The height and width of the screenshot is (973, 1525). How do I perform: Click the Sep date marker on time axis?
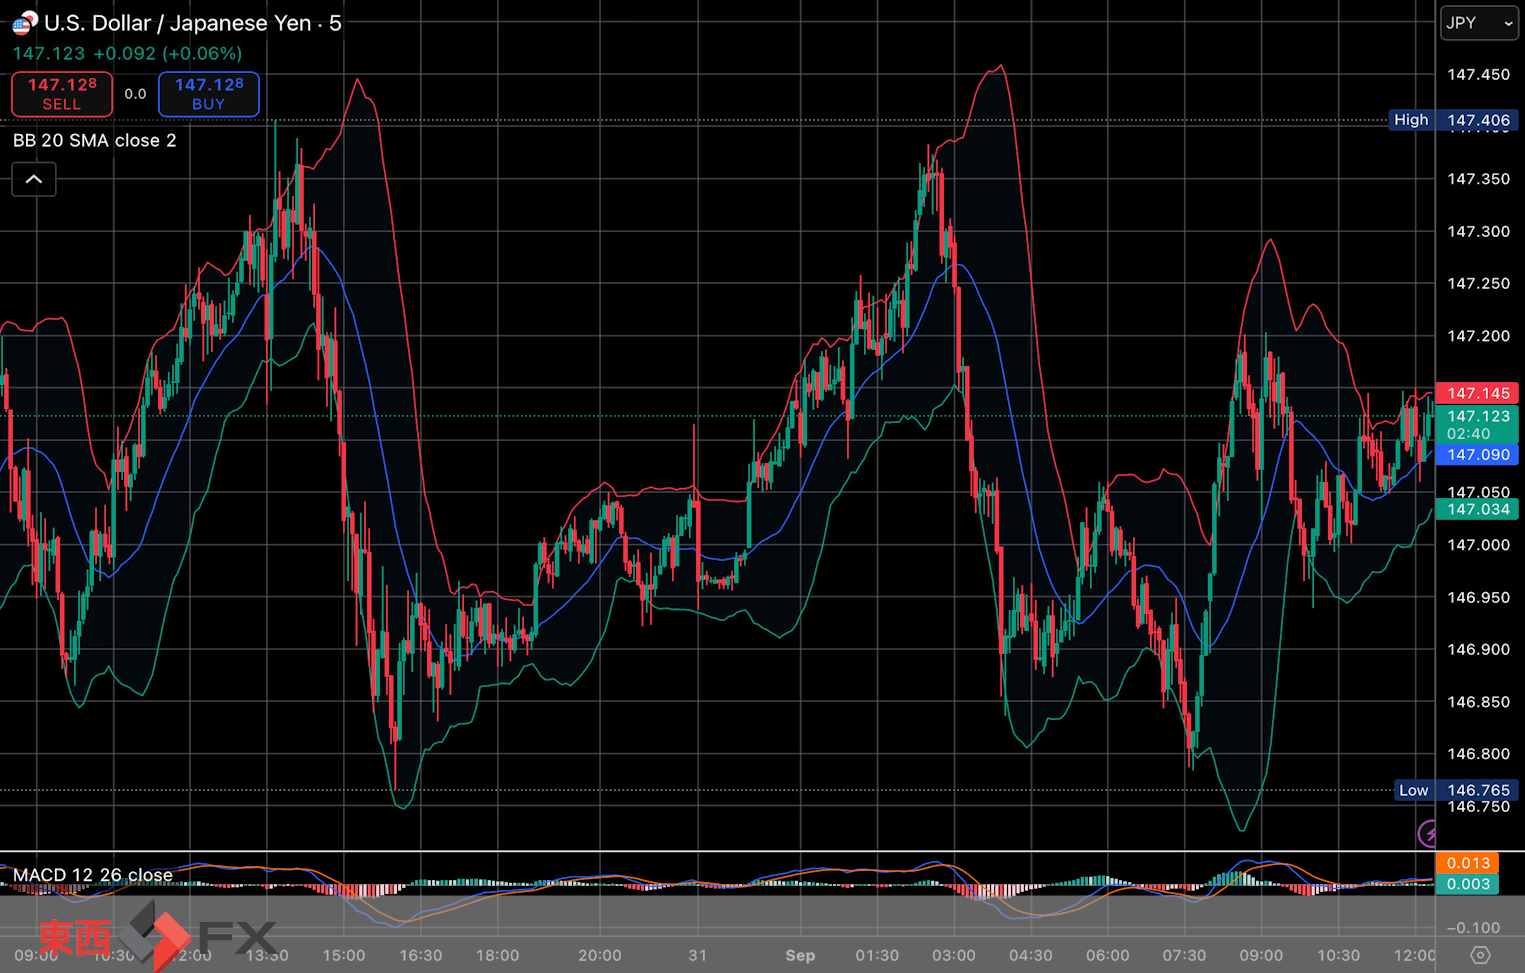(x=800, y=955)
